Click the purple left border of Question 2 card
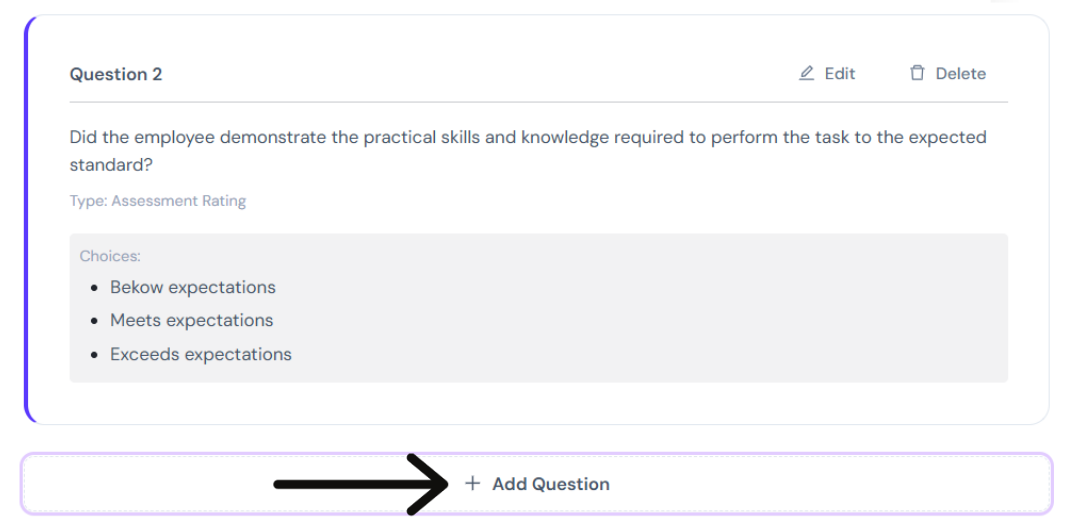This screenshot has width=1076, height=529. [26, 220]
